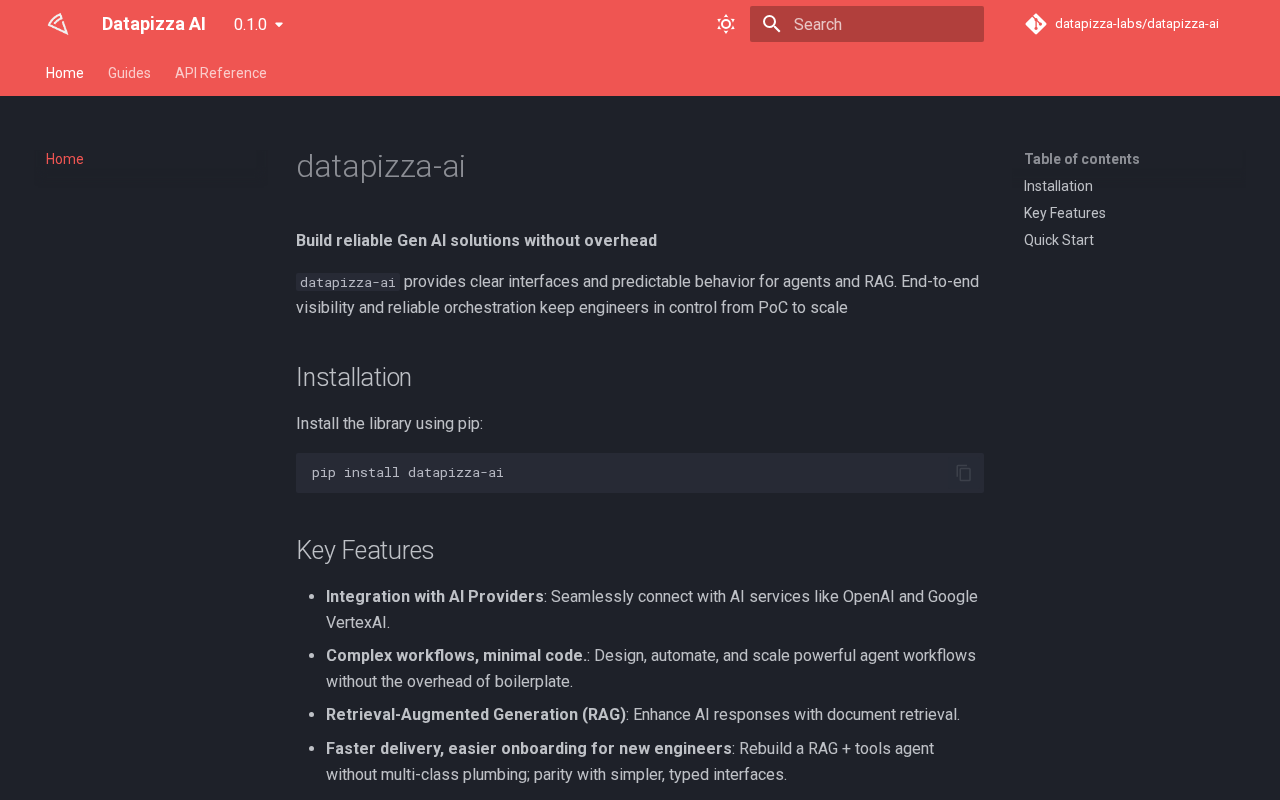
Task: Click the Installation section heading
Action: 354,377
